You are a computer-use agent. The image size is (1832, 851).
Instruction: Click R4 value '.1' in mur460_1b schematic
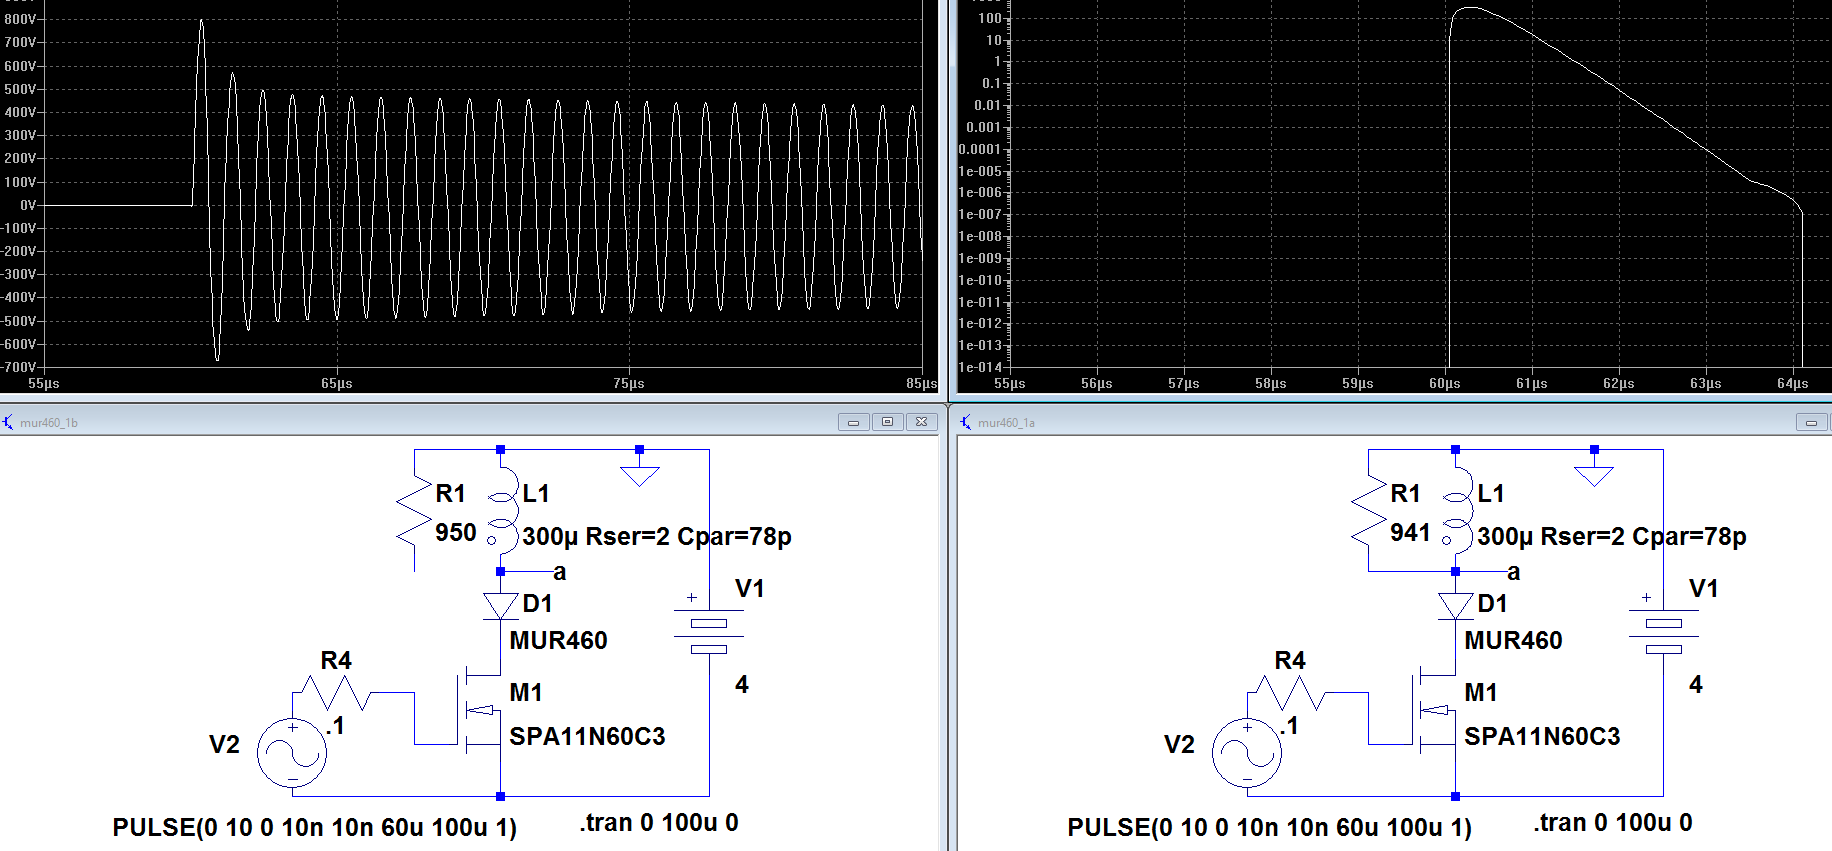pyautogui.click(x=336, y=726)
